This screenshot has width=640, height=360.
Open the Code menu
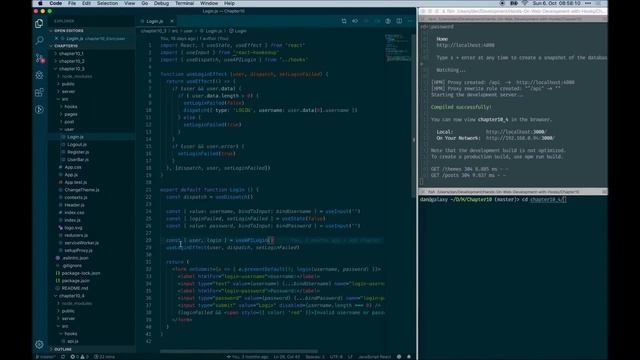56,3
